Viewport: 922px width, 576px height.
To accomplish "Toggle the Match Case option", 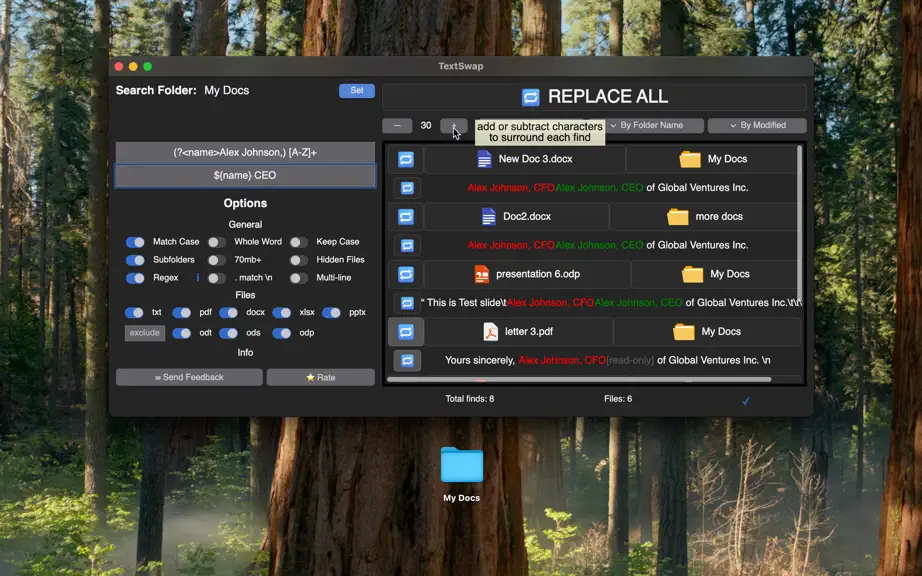I will 135,242.
